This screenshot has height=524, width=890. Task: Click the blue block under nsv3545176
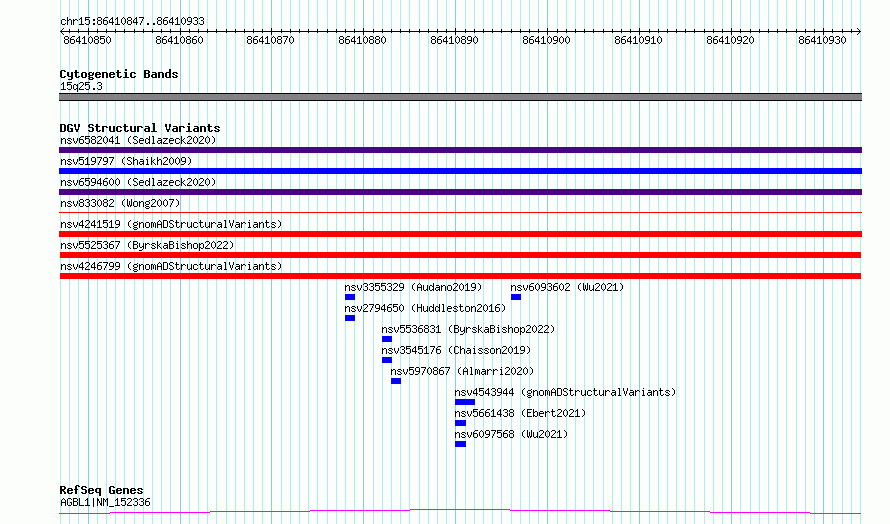tap(387, 360)
